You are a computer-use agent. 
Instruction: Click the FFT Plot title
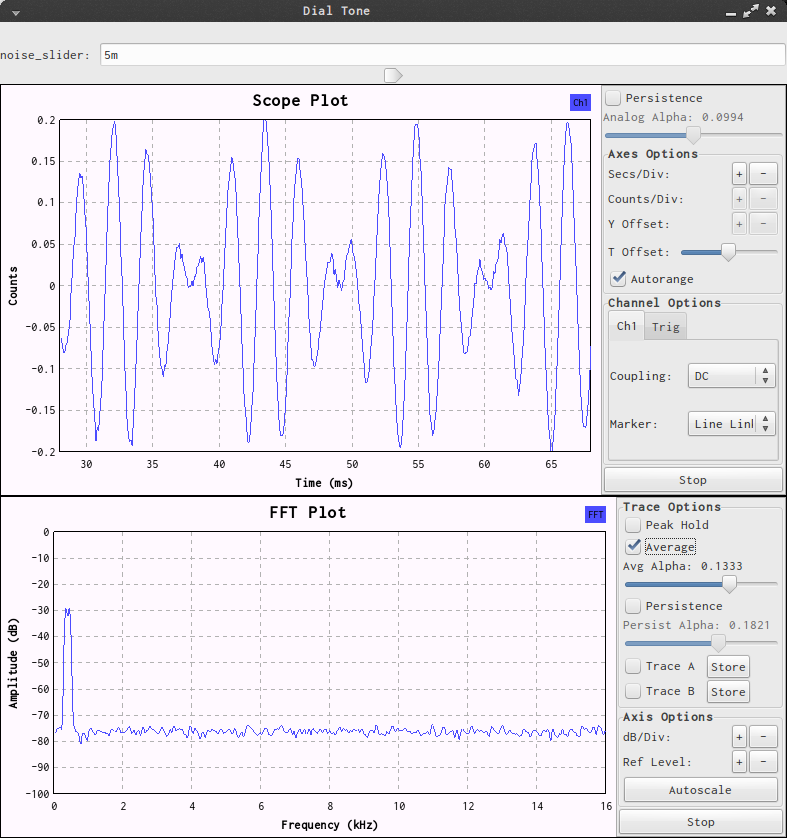tap(308, 513)
